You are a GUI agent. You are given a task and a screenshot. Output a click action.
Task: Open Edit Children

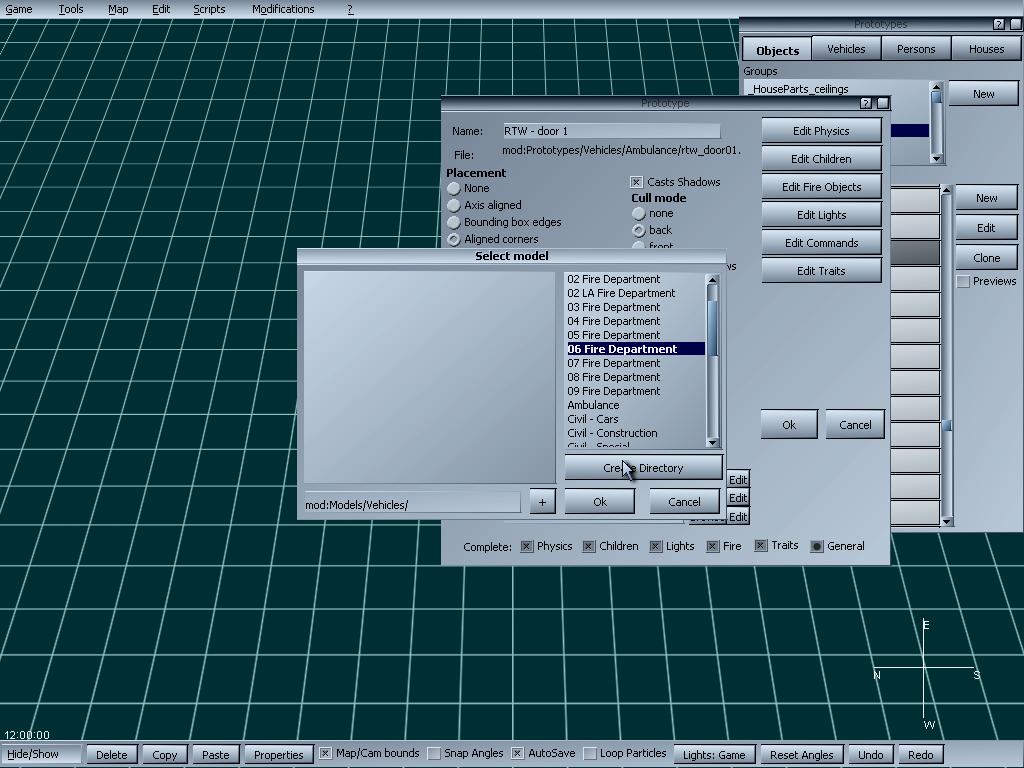tap(821, 159)
